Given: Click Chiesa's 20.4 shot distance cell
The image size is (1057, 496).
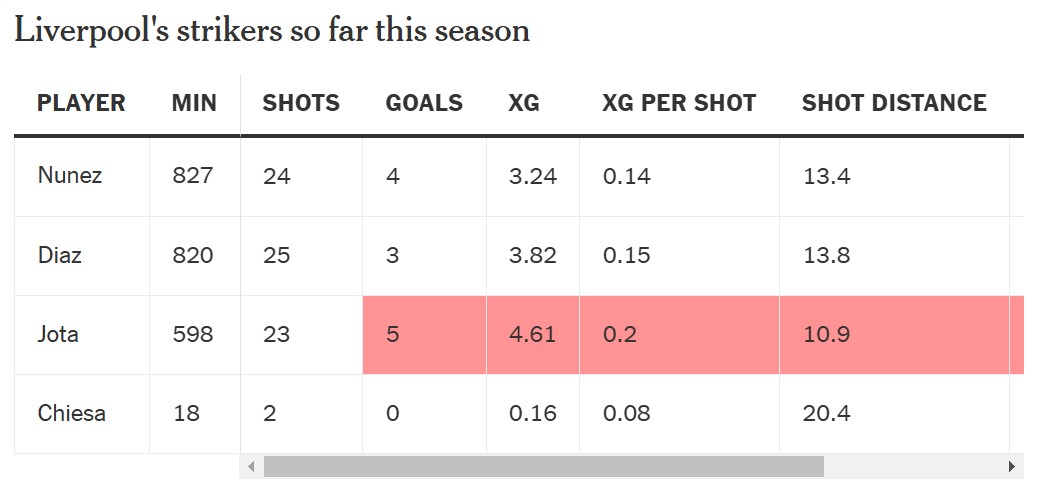Looking at the screenshot, I should (893, 413).
